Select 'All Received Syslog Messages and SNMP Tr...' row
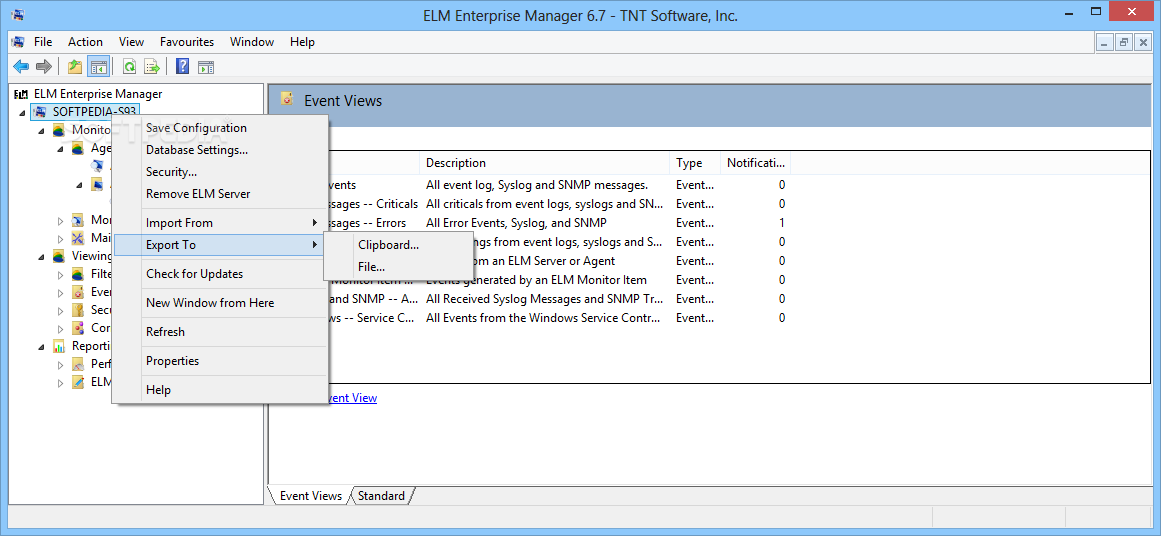Viewport: 1161px width, 536px height. (544, 299)
